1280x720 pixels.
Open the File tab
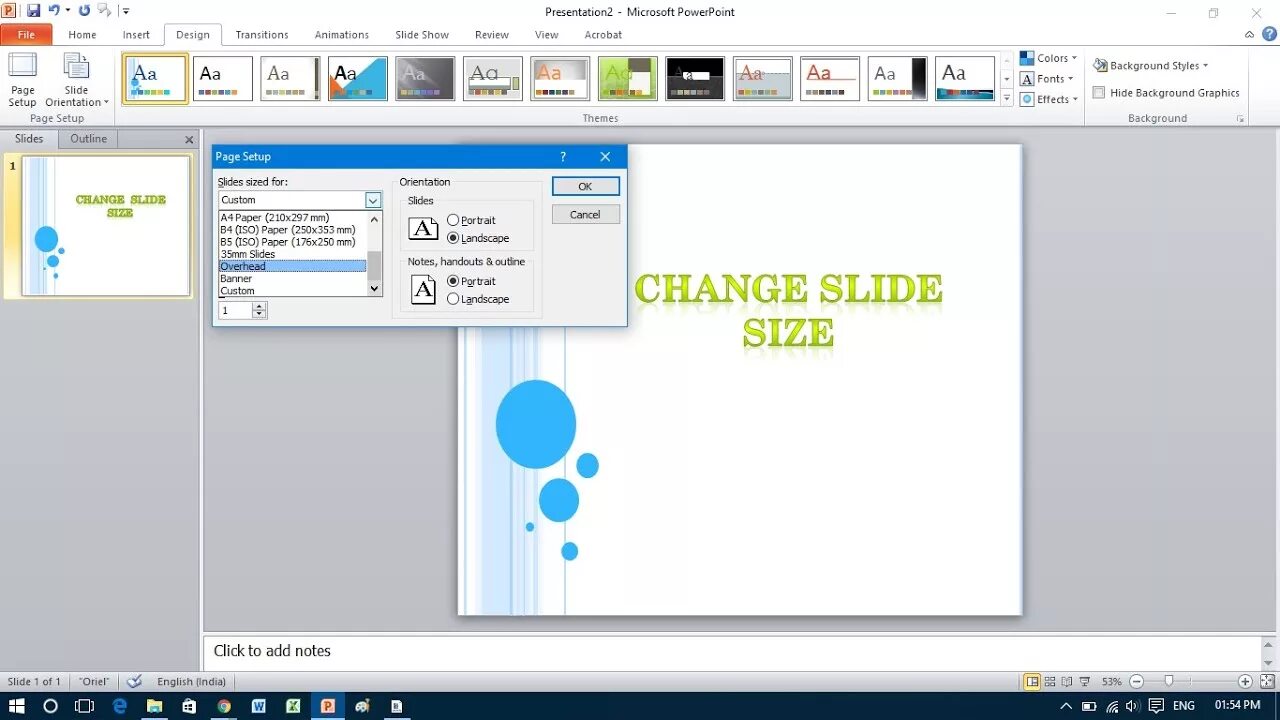[26, 35]
